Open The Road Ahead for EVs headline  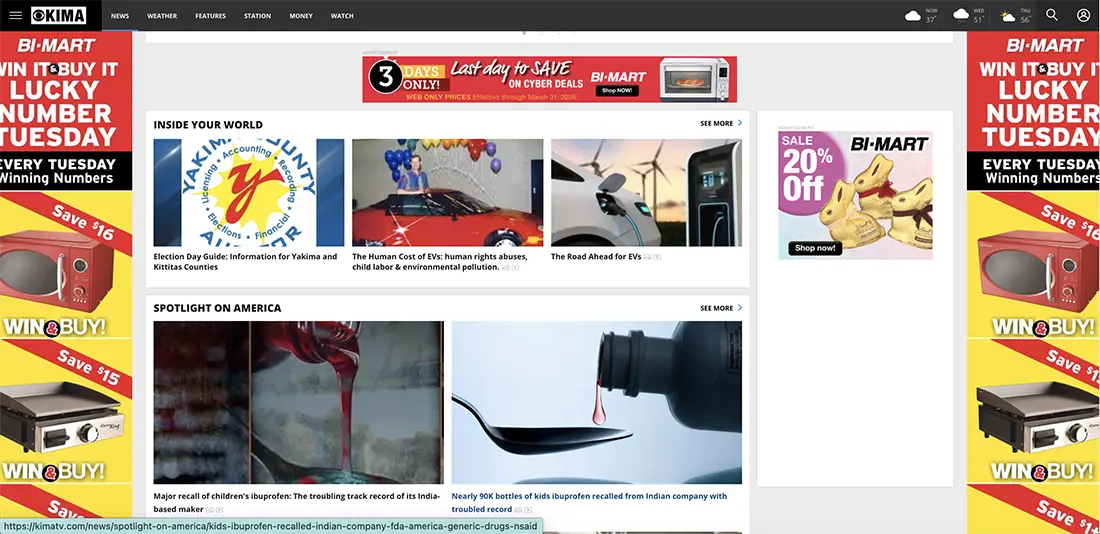coord(596,257)
